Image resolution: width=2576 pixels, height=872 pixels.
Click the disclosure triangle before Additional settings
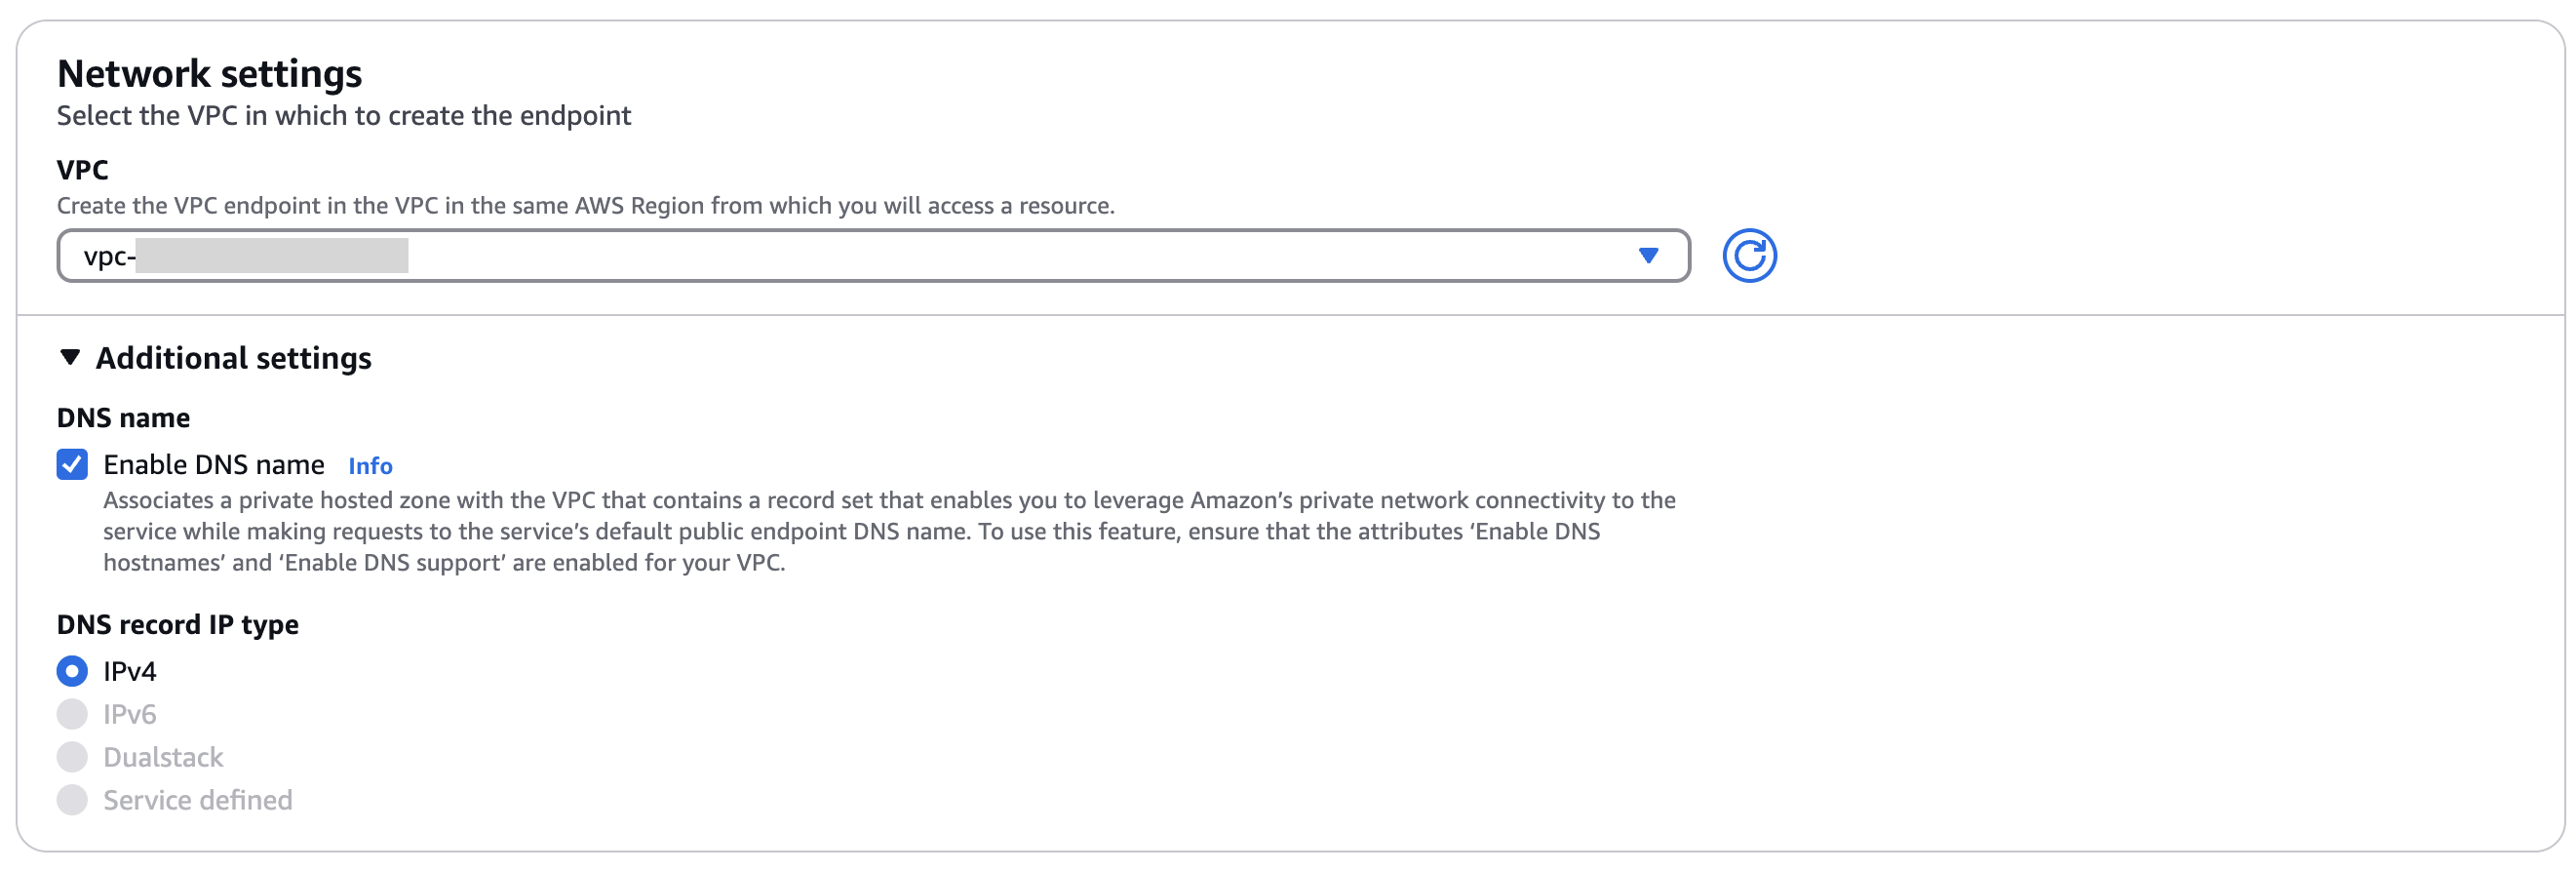tap(70, 357)
